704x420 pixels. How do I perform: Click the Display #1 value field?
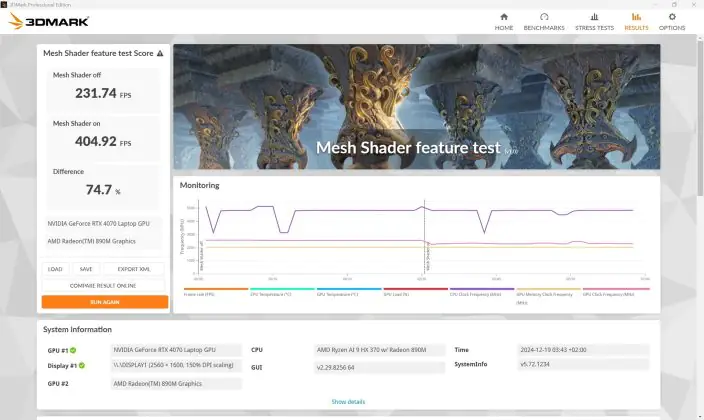(x=176, y=366)
